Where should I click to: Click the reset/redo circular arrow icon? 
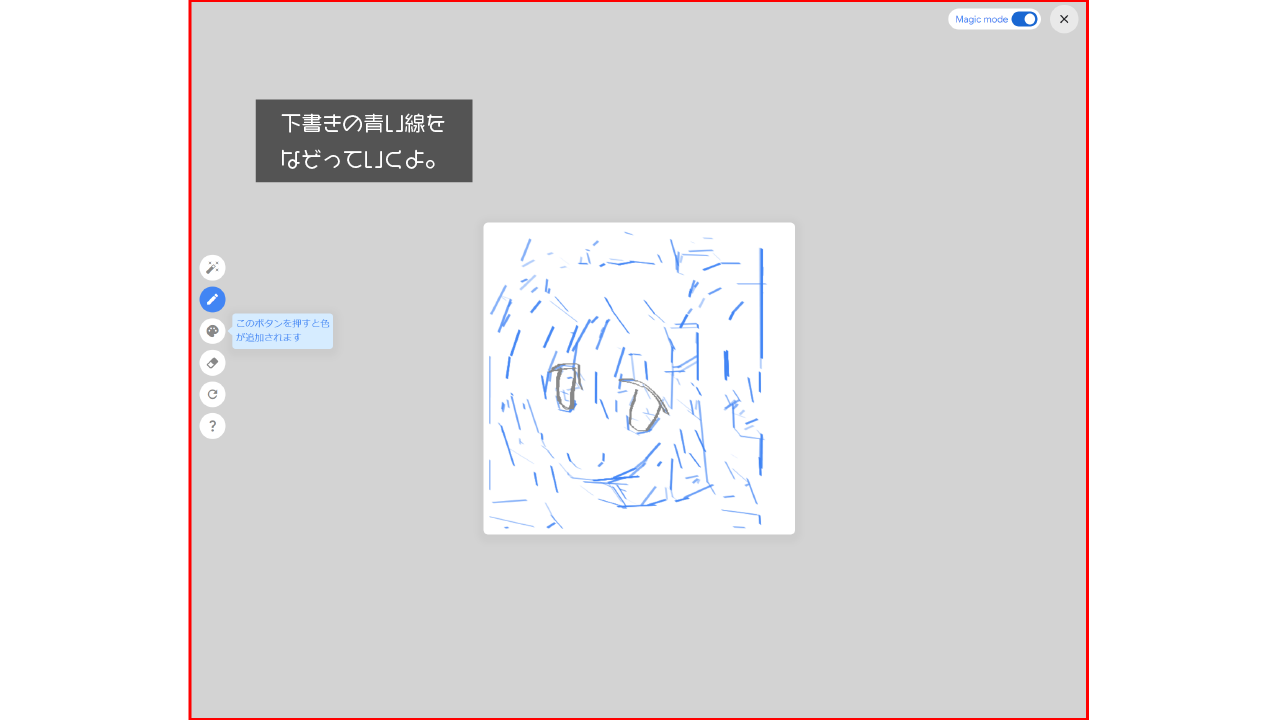point(212,394)
